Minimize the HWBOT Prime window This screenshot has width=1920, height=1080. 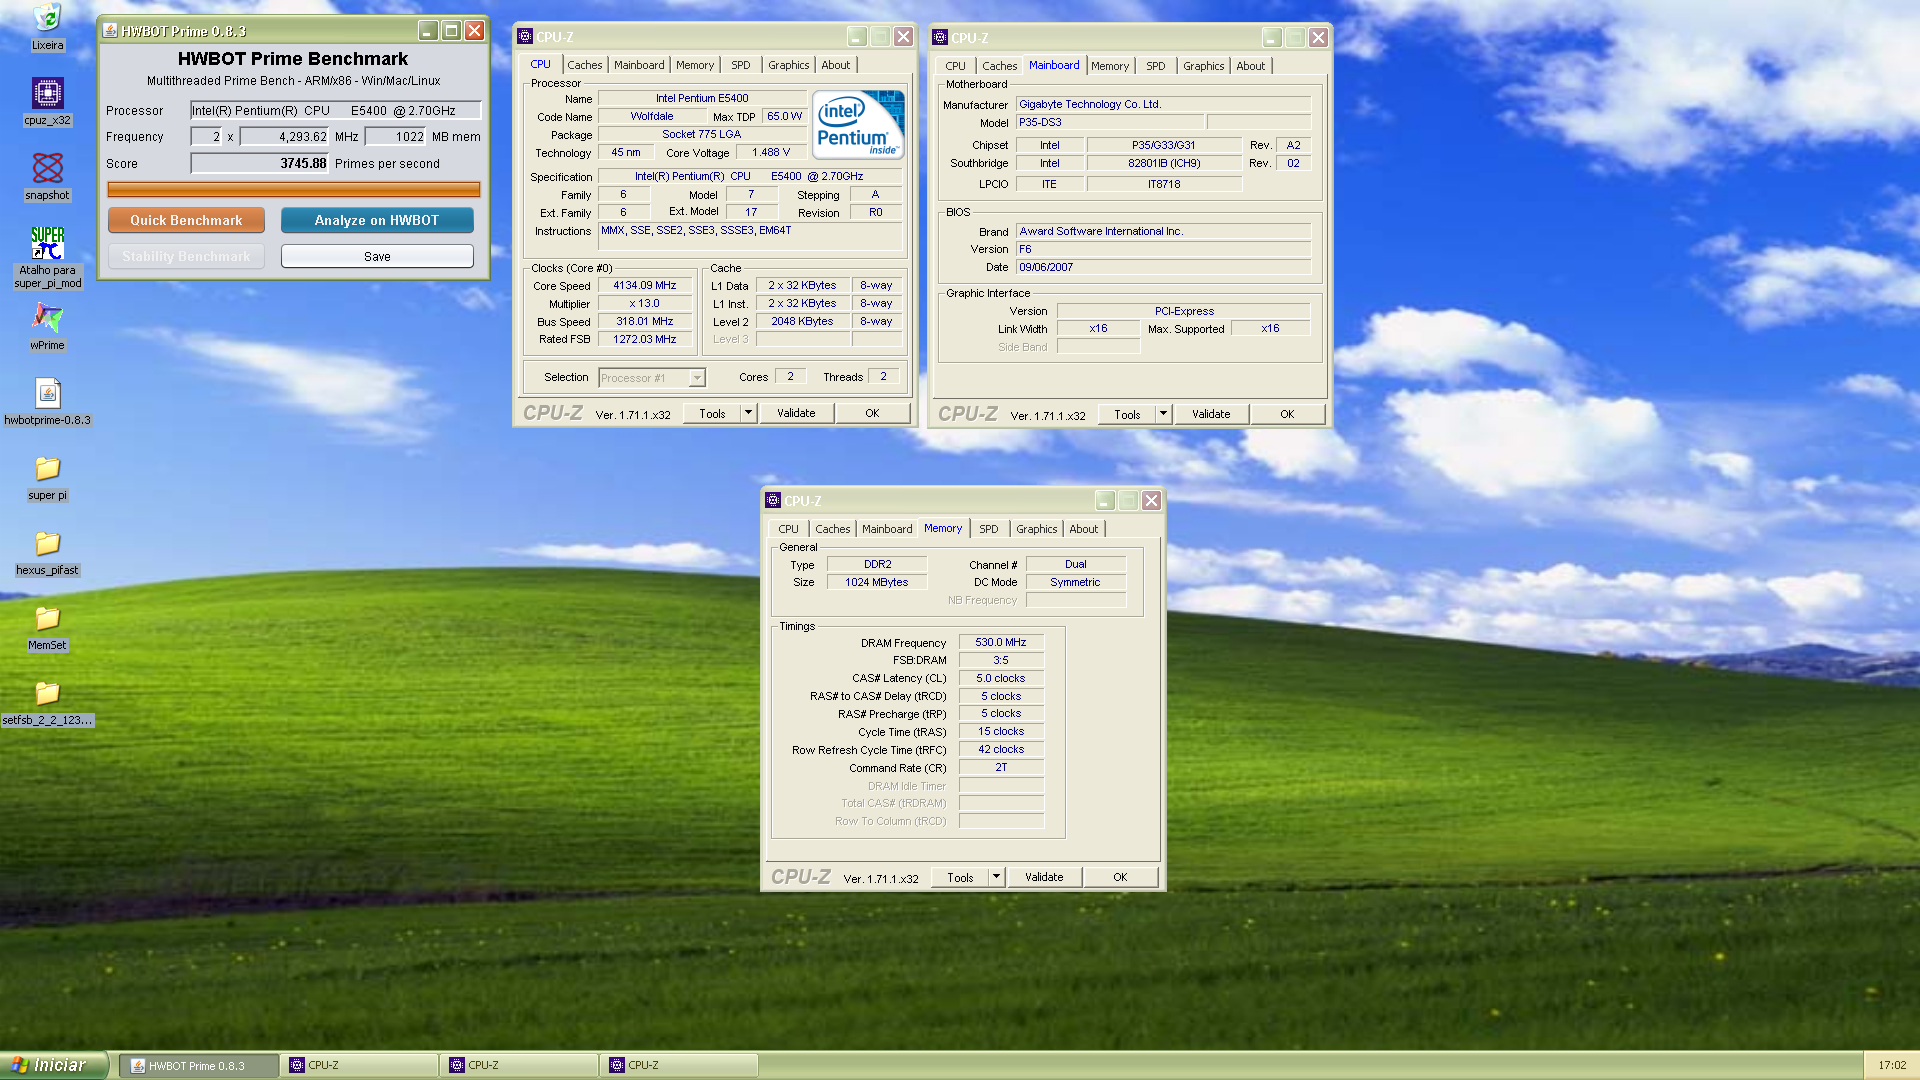pyautogui.click(x=427, y=31)
